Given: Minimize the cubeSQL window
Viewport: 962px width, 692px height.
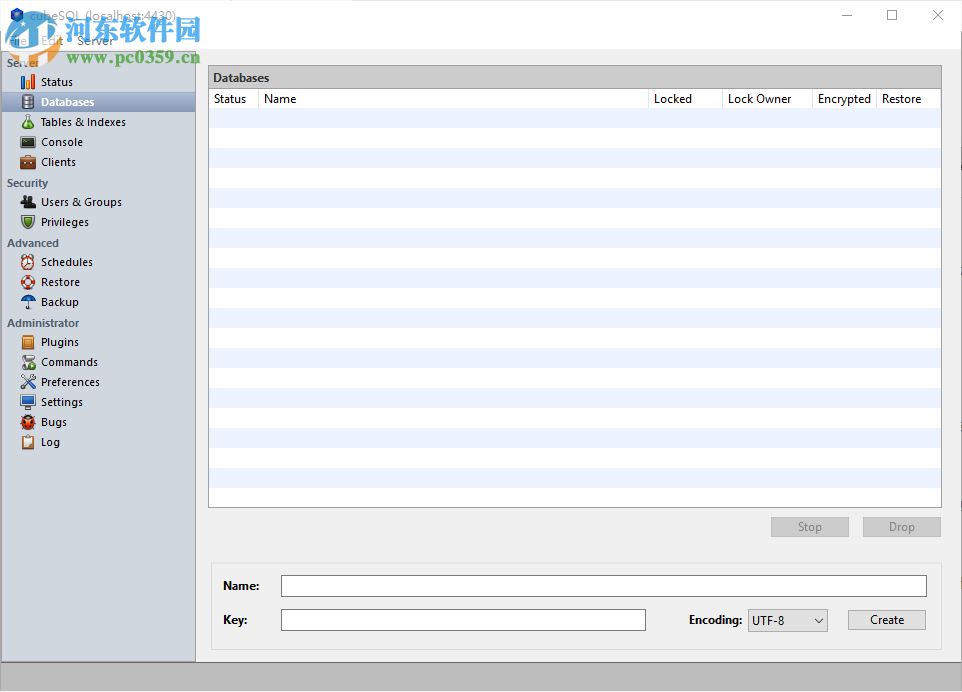Looking at the screenshot, I should click(847, 15).
